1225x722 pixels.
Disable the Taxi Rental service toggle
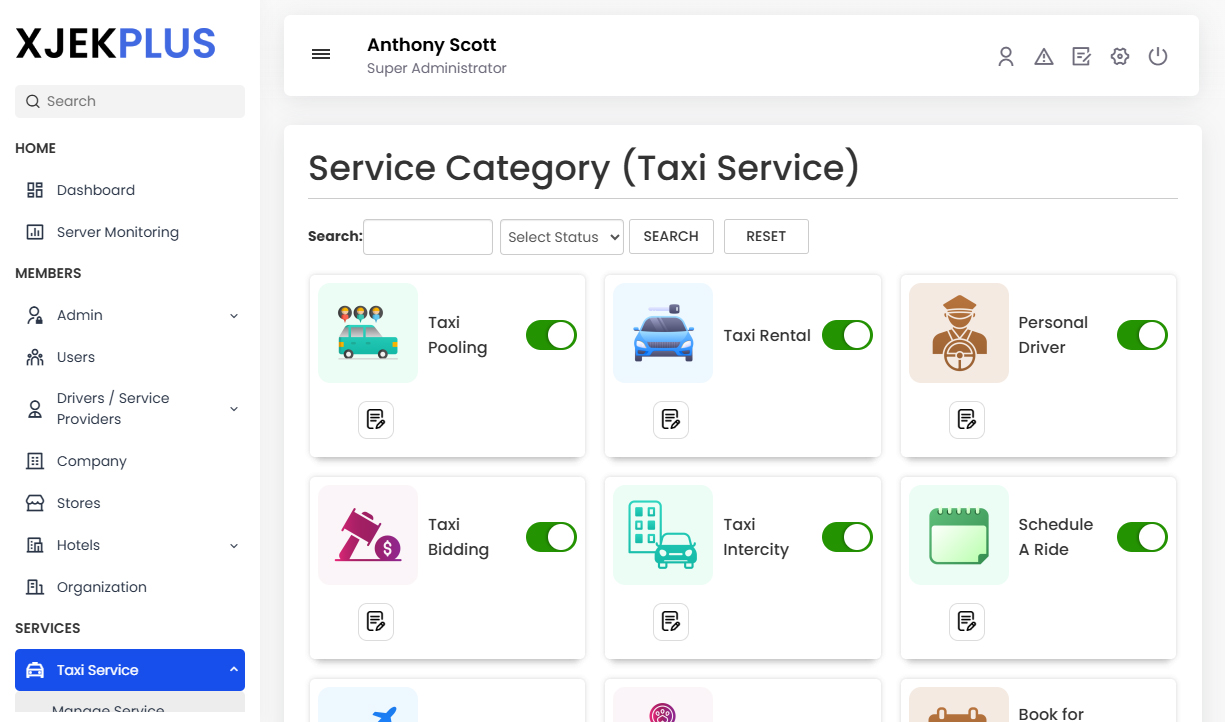pyautogui.click(x=847, y=335)
